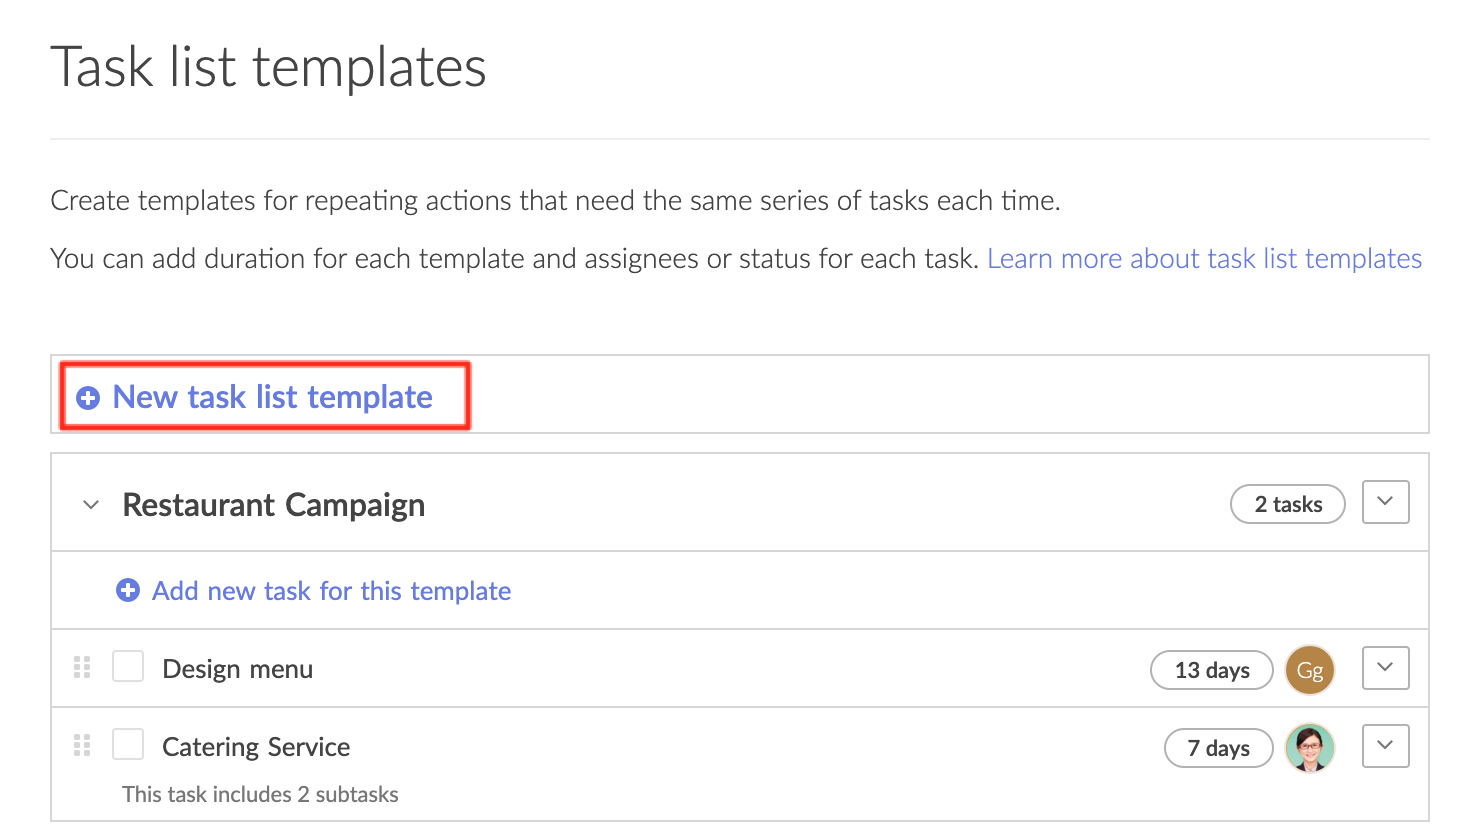
Task: Click the Gg assignee avatar
Action: 1310,670
